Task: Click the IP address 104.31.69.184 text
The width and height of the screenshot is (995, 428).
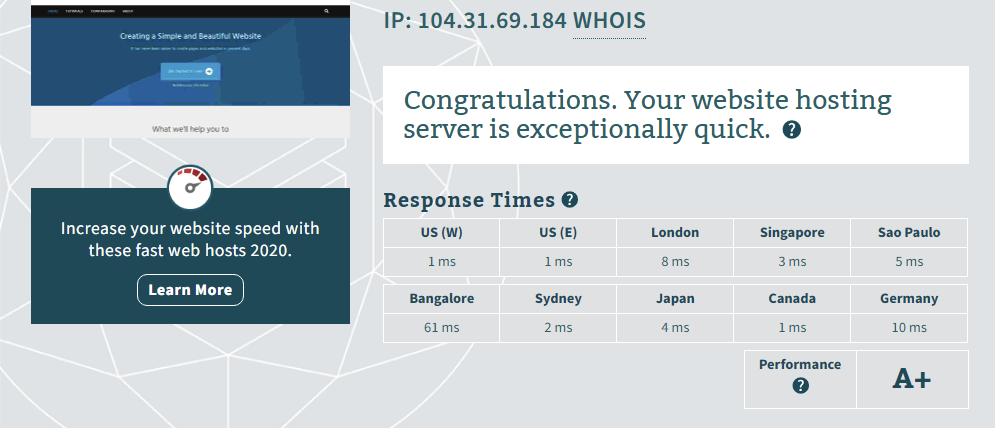Action: pyautogui.click(x=473, y=20)
